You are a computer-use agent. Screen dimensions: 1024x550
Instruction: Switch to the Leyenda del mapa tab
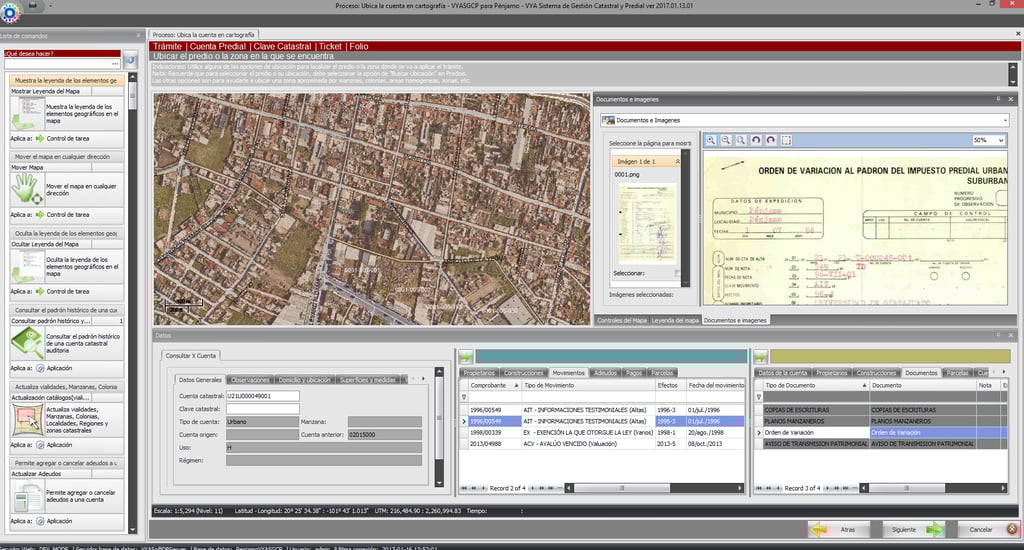tap(675, 320)
